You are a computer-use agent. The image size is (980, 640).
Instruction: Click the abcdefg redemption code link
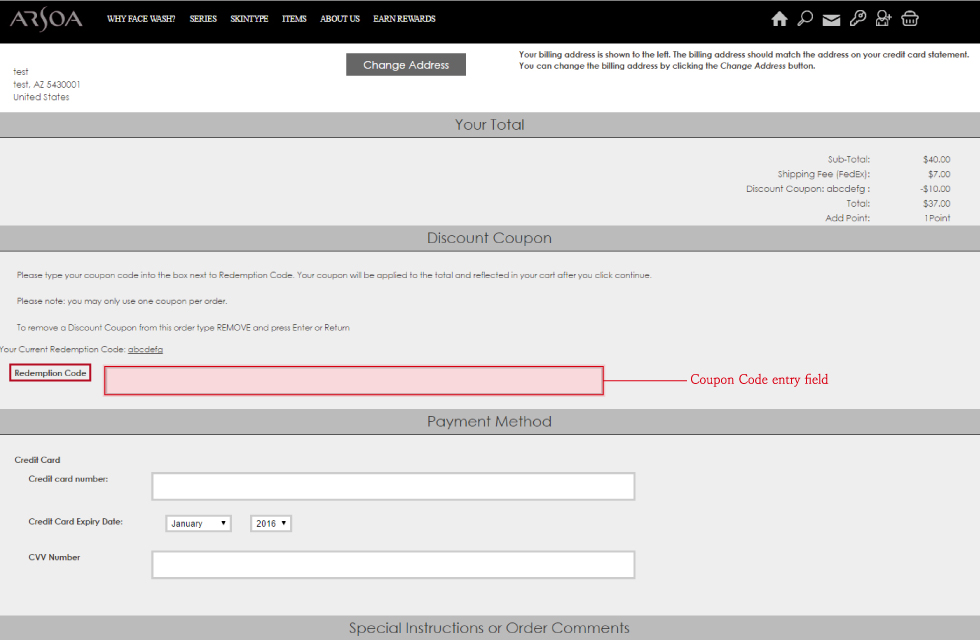[x=145, y=349]
